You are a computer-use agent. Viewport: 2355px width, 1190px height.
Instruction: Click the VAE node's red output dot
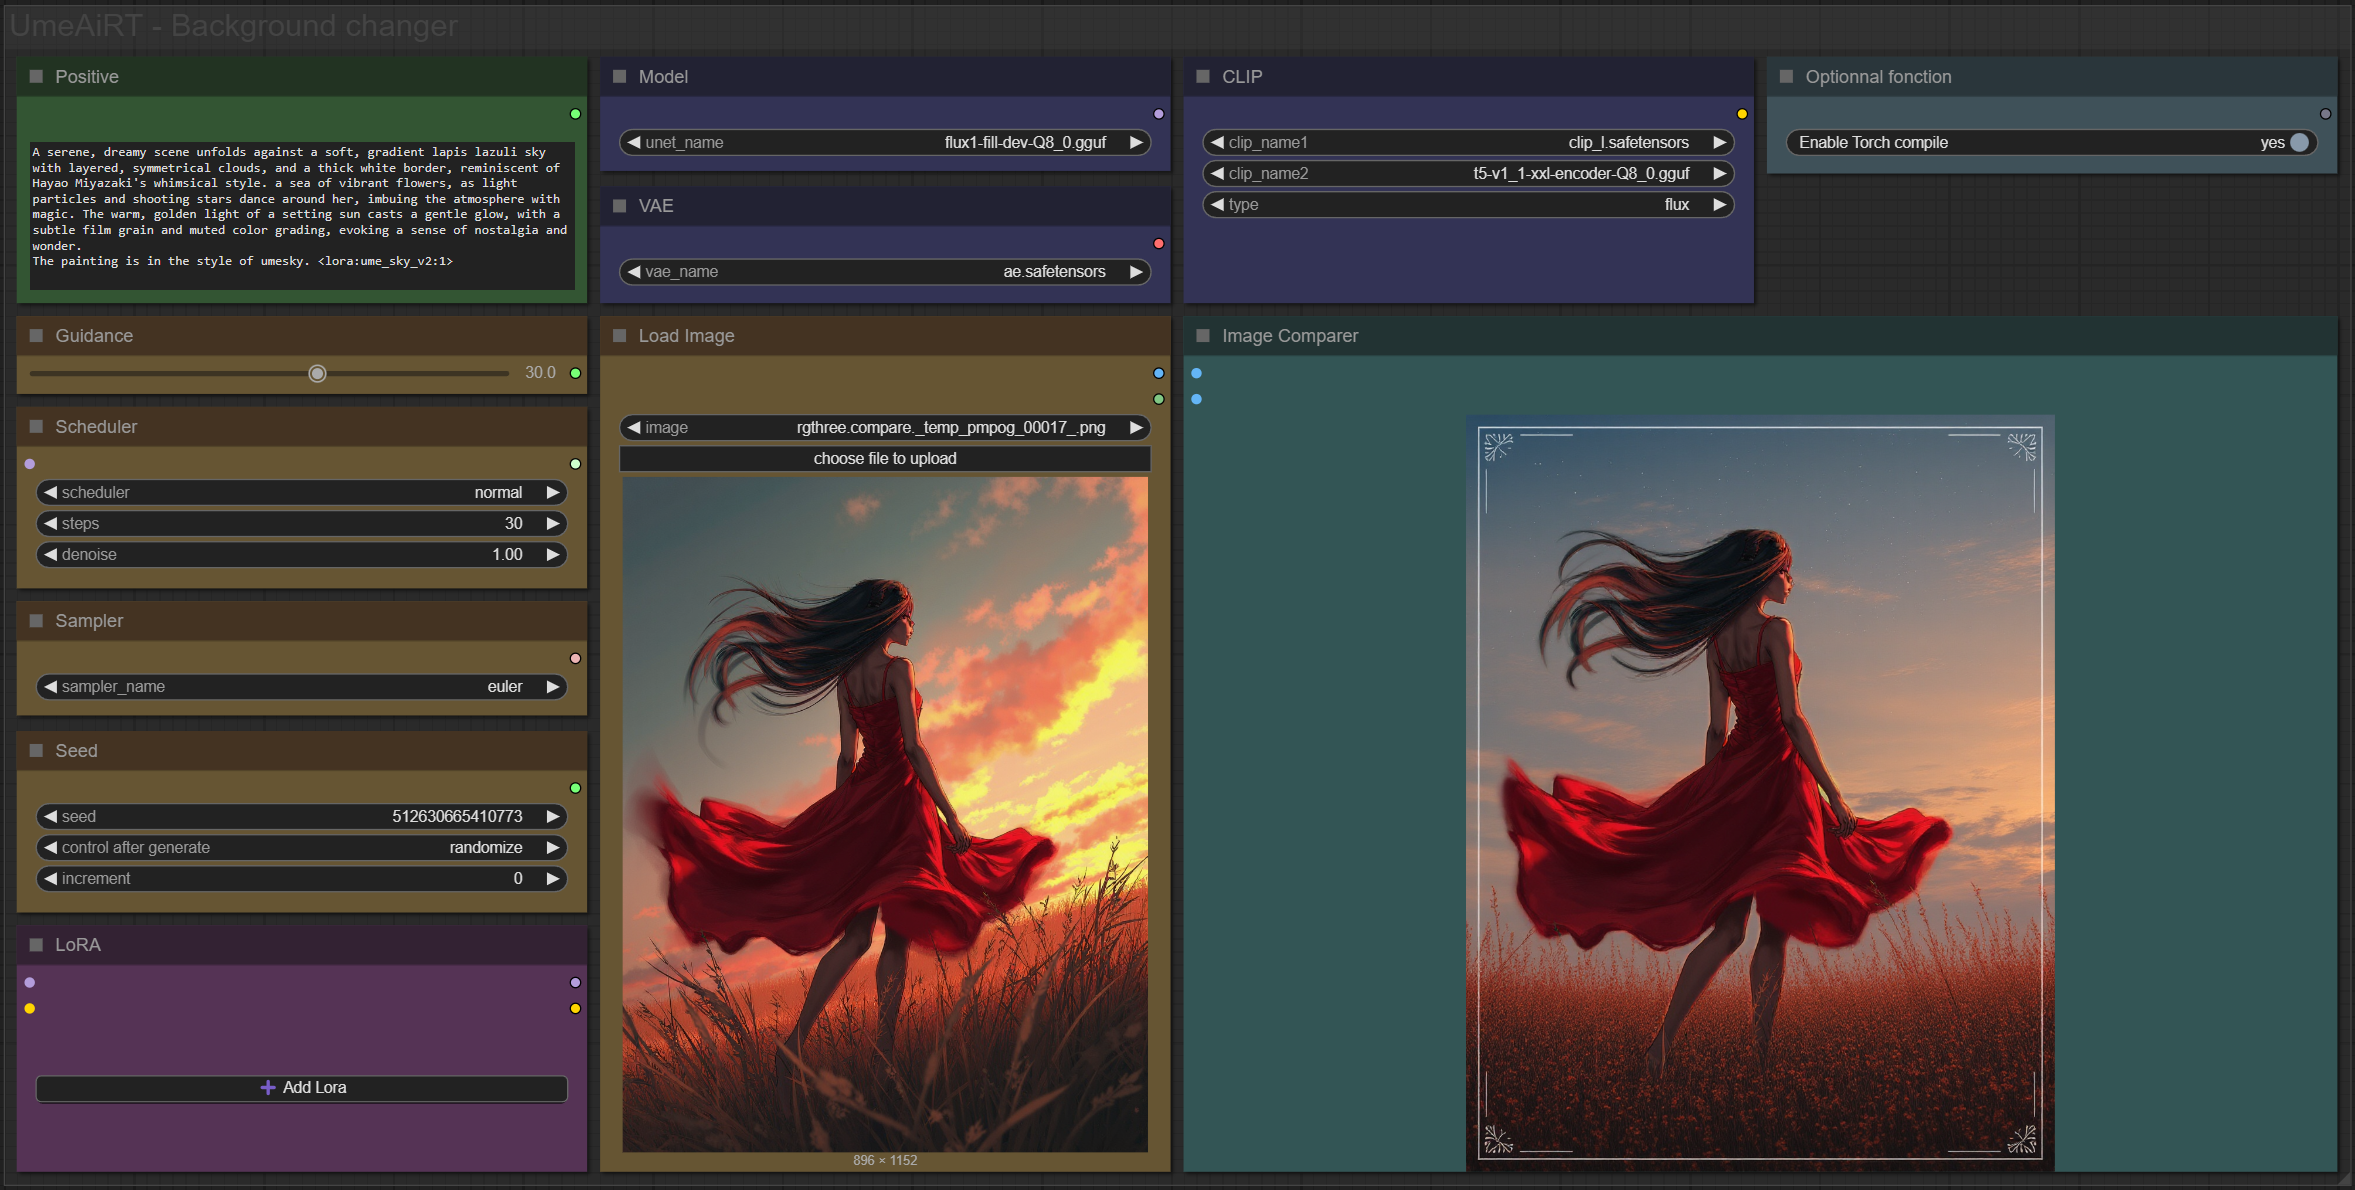click(1158, 244)
